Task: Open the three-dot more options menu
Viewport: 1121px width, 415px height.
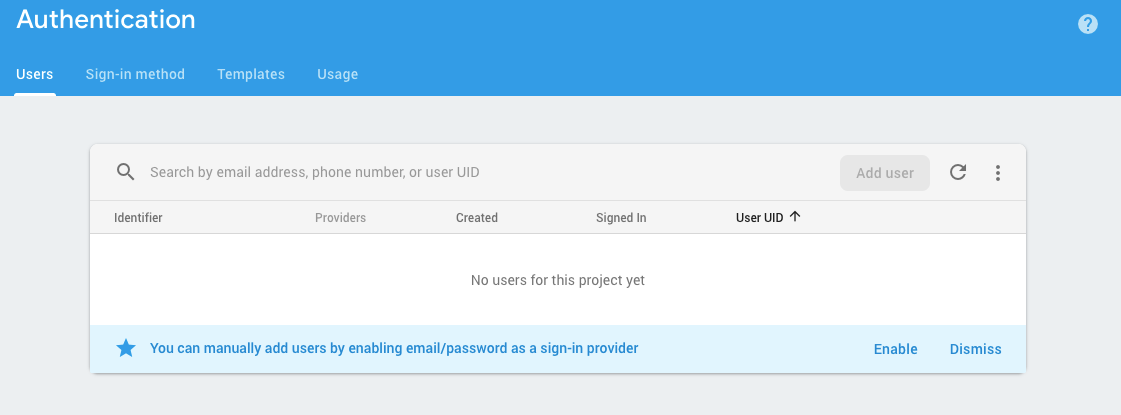Action: (997, 172)
